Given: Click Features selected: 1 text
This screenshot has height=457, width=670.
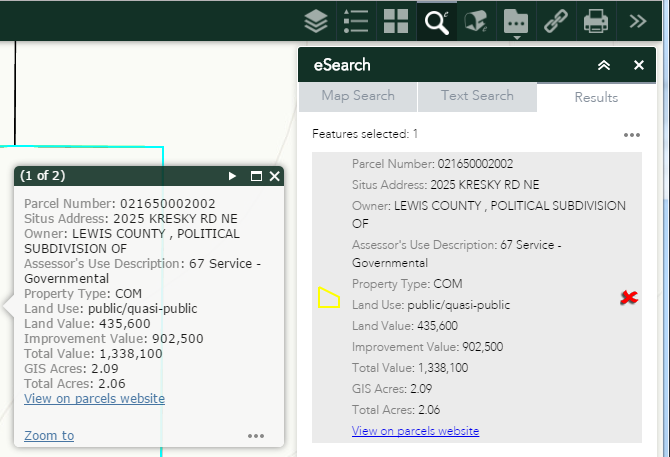Looking at the screenshot, I should pos(365,134).
